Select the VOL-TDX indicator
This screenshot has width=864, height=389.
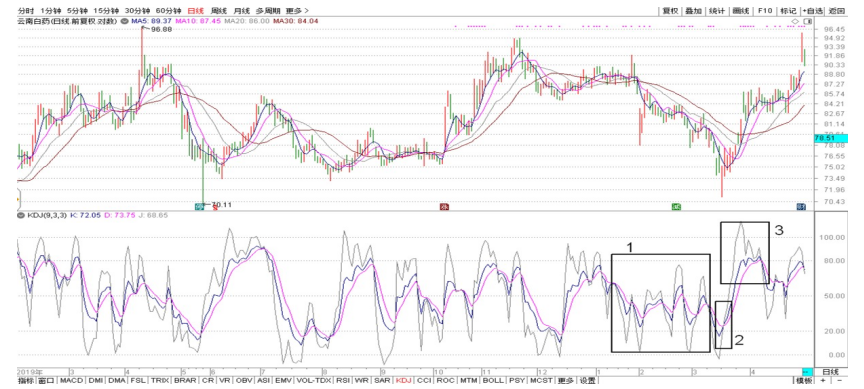click(314, 380)
